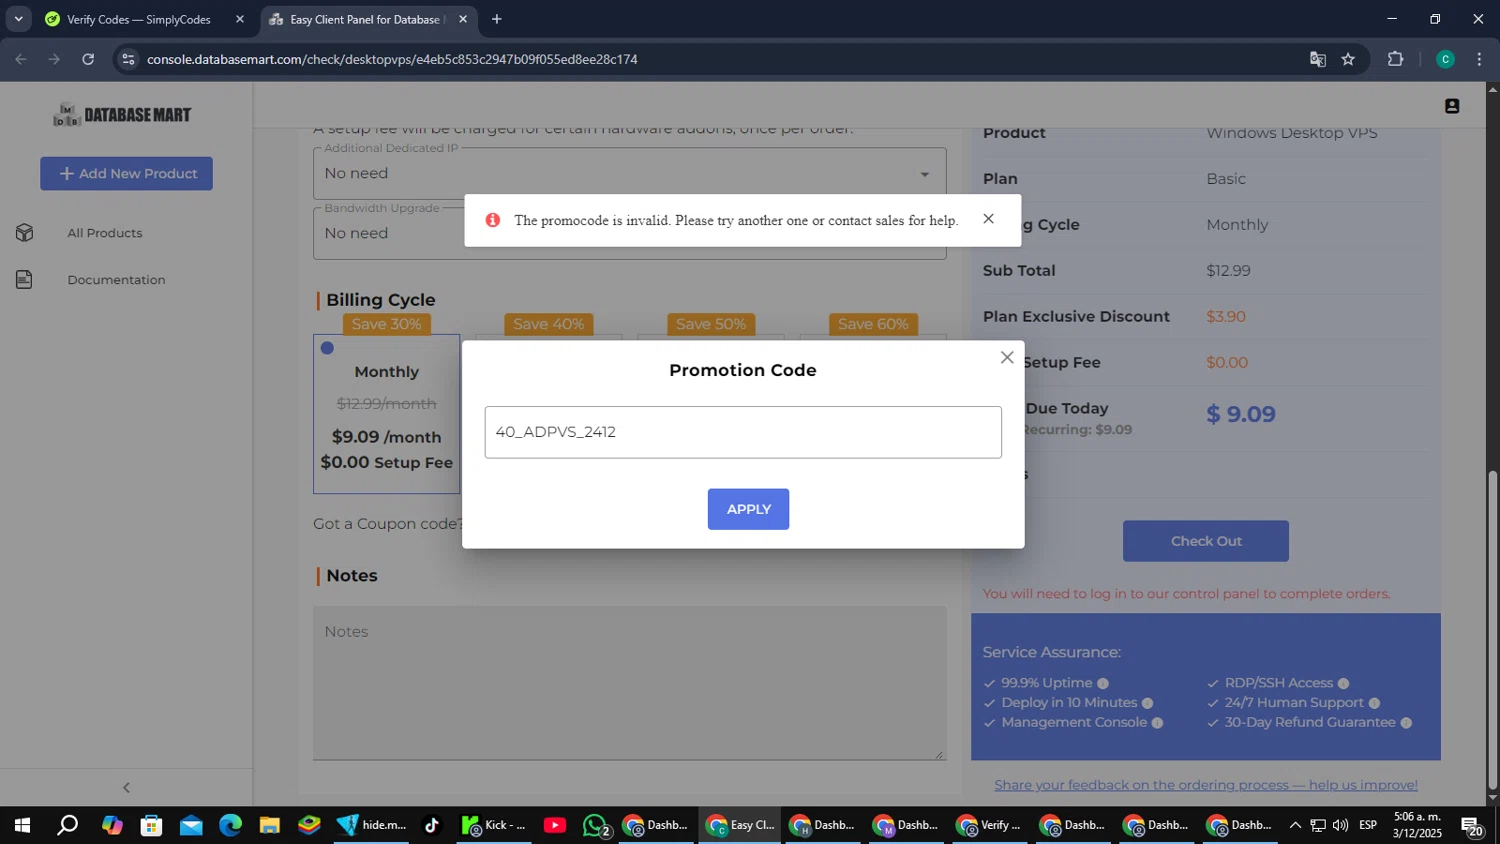This screenshot has height=844, width=1500.
Task: Open WhatsApp from the taskbar
Action: [x=596, y=825]
